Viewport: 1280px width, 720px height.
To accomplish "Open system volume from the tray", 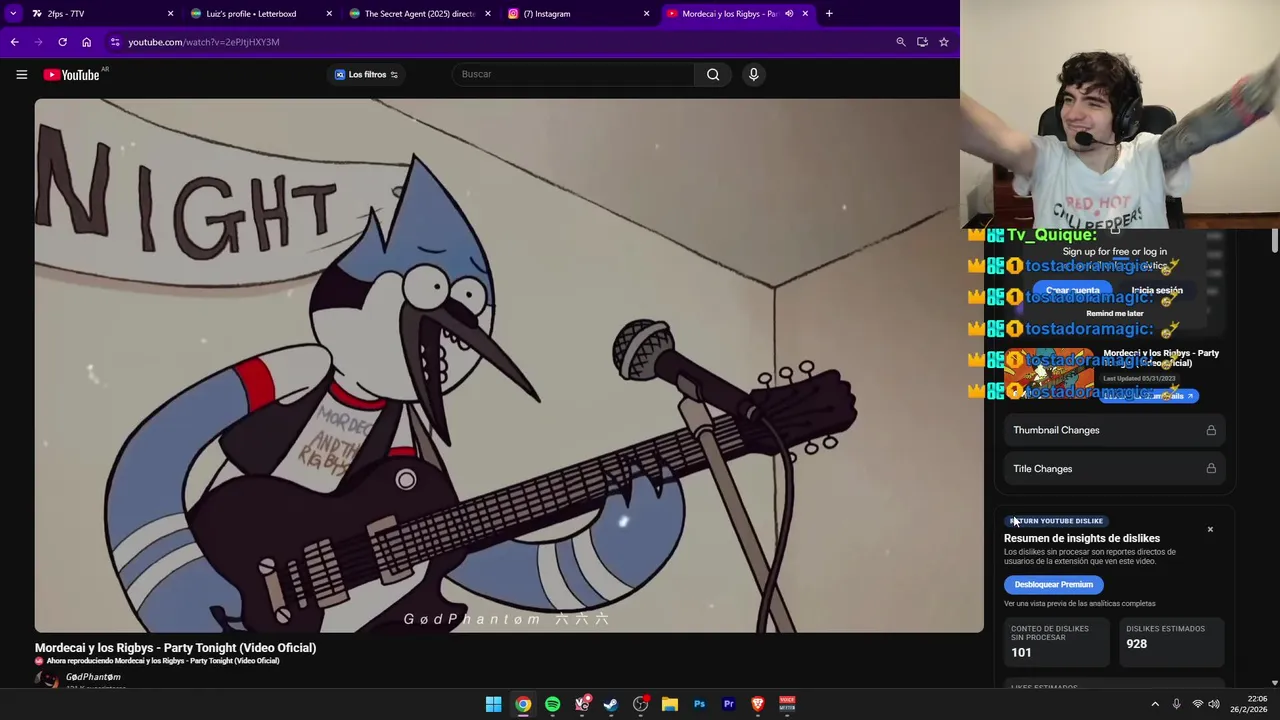I will point(1213,704).
